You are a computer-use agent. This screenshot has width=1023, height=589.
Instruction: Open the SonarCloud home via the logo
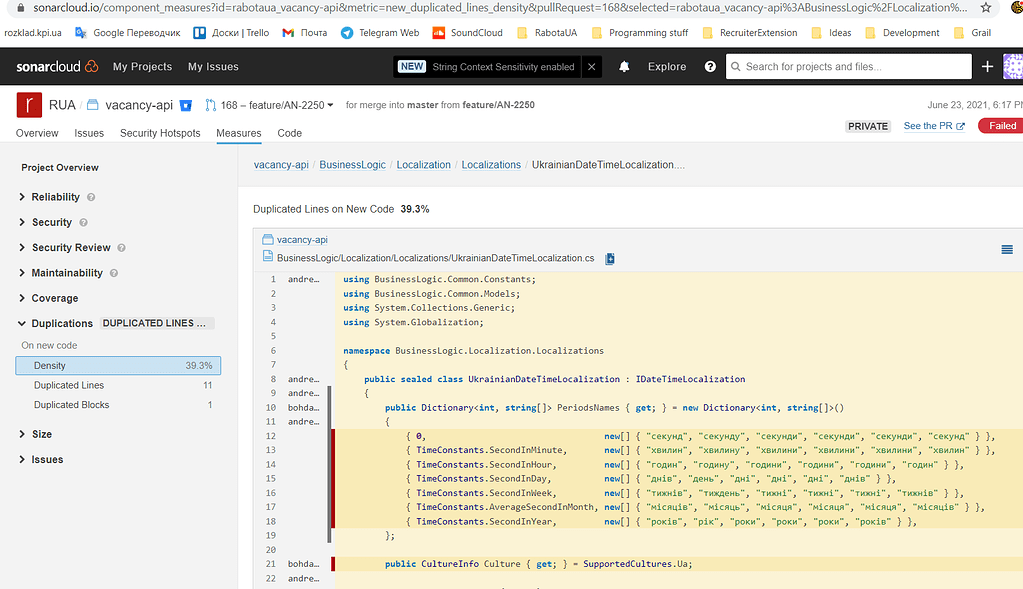tap(55, 66)
